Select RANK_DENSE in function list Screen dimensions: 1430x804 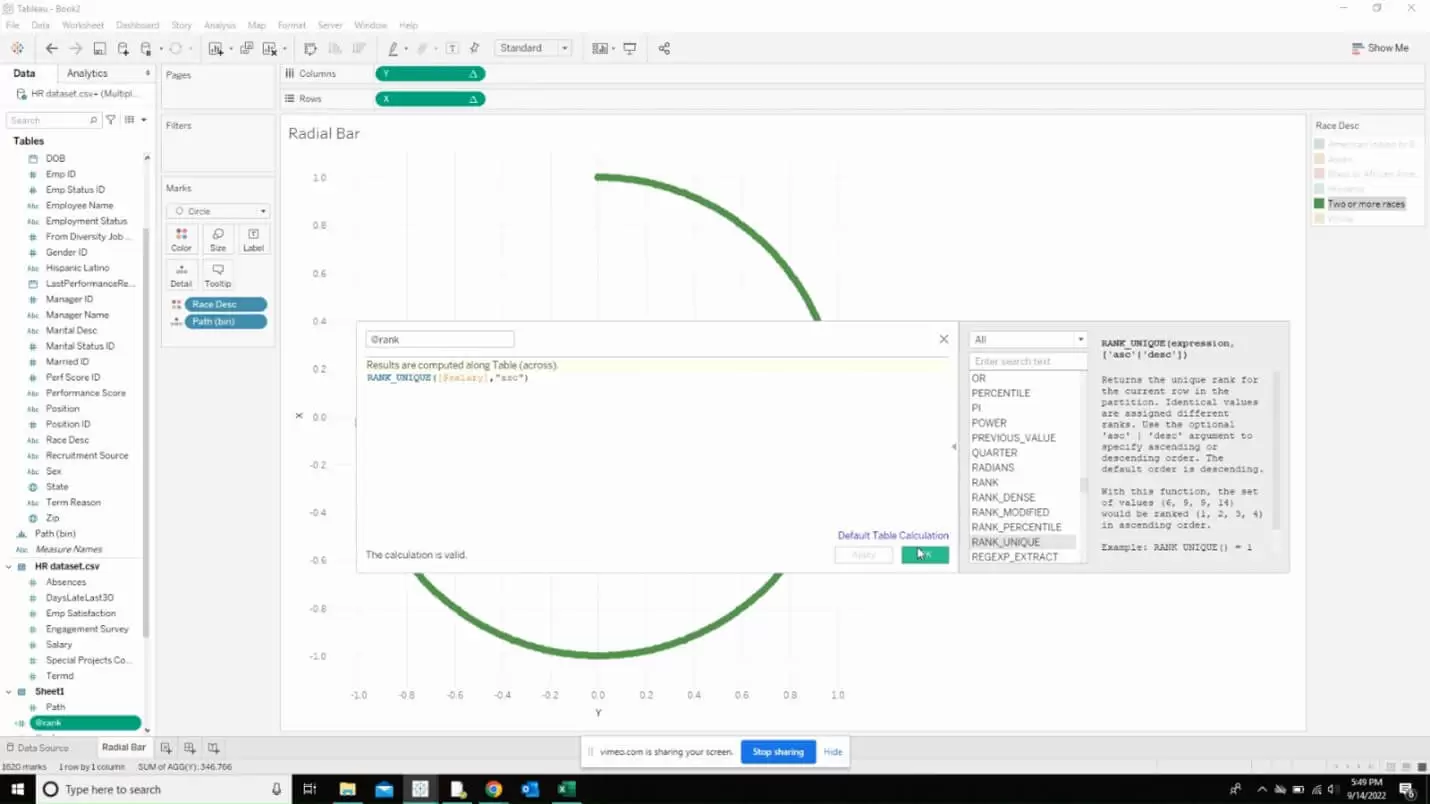point(1003,497)
